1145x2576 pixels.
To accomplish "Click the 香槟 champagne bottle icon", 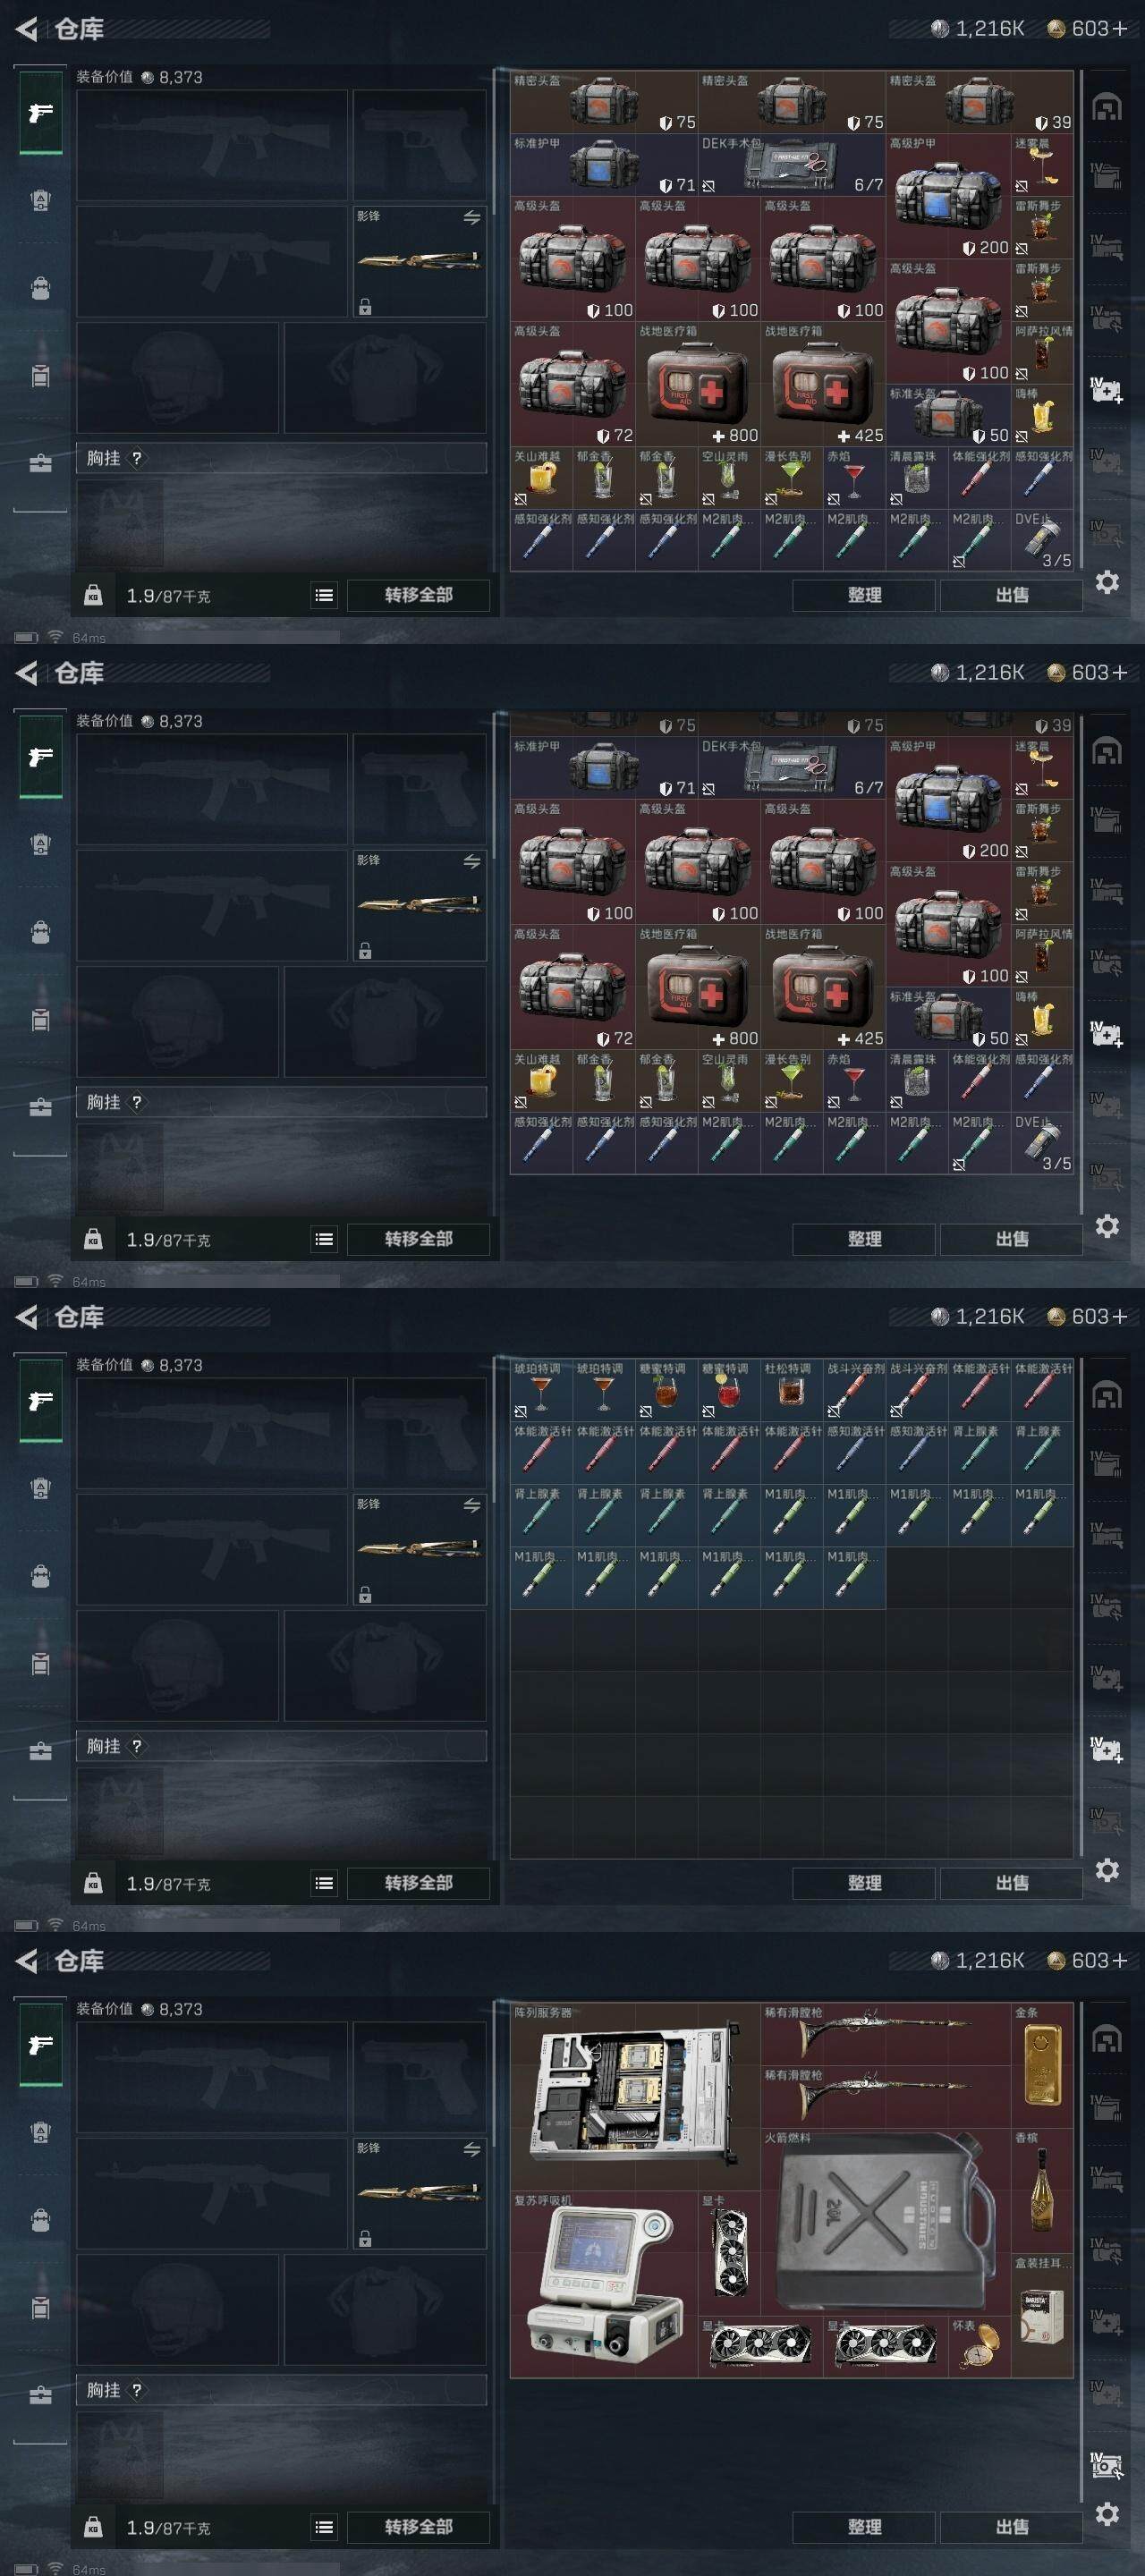I will 1042,2189.
